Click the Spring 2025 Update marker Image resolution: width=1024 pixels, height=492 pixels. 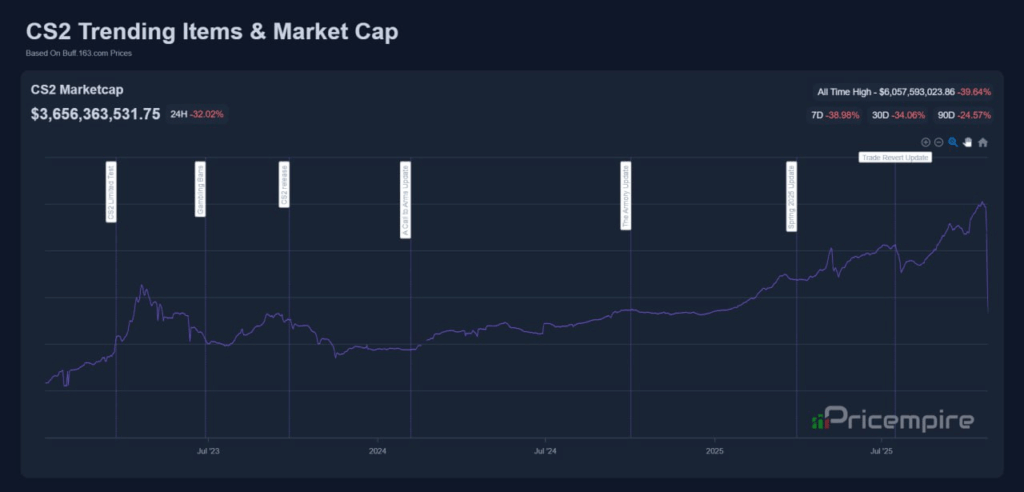tap(792, 197)
